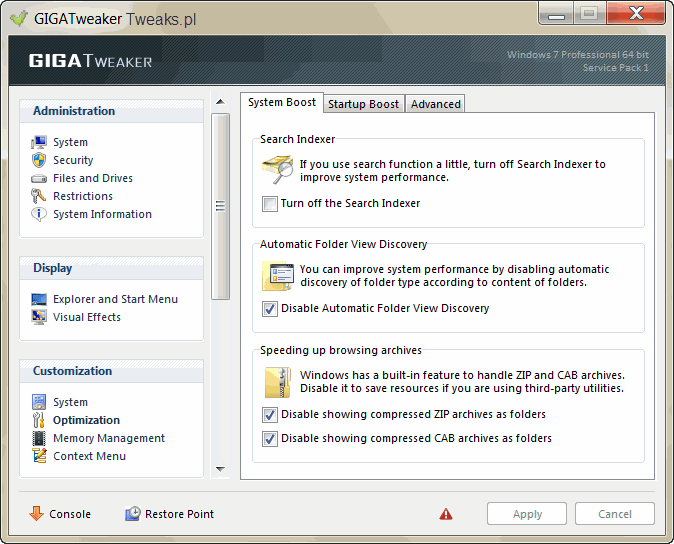The width and height of the screenshot is (674, 544).
Task: Click the shield icon next to Security
Action: click(x=39, y=160)
